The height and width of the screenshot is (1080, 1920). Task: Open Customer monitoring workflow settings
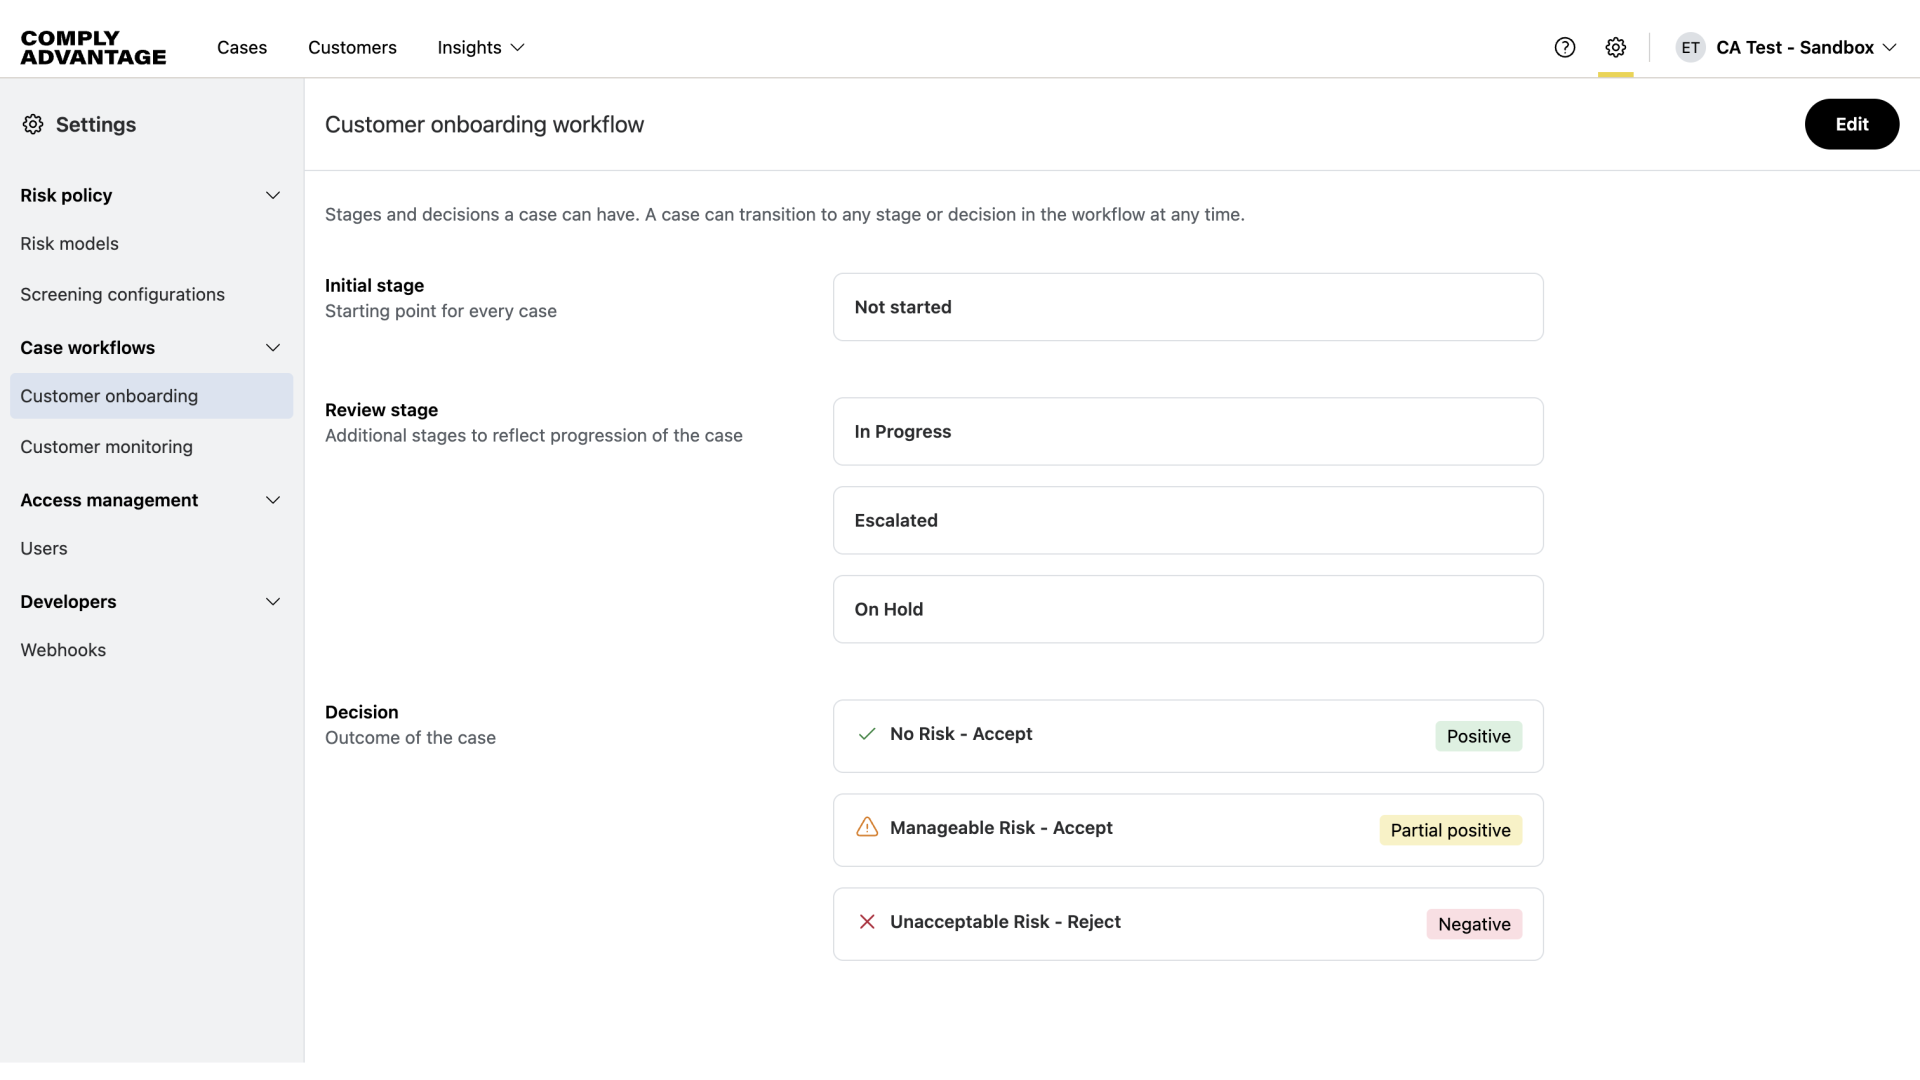[x=106, y=447]
